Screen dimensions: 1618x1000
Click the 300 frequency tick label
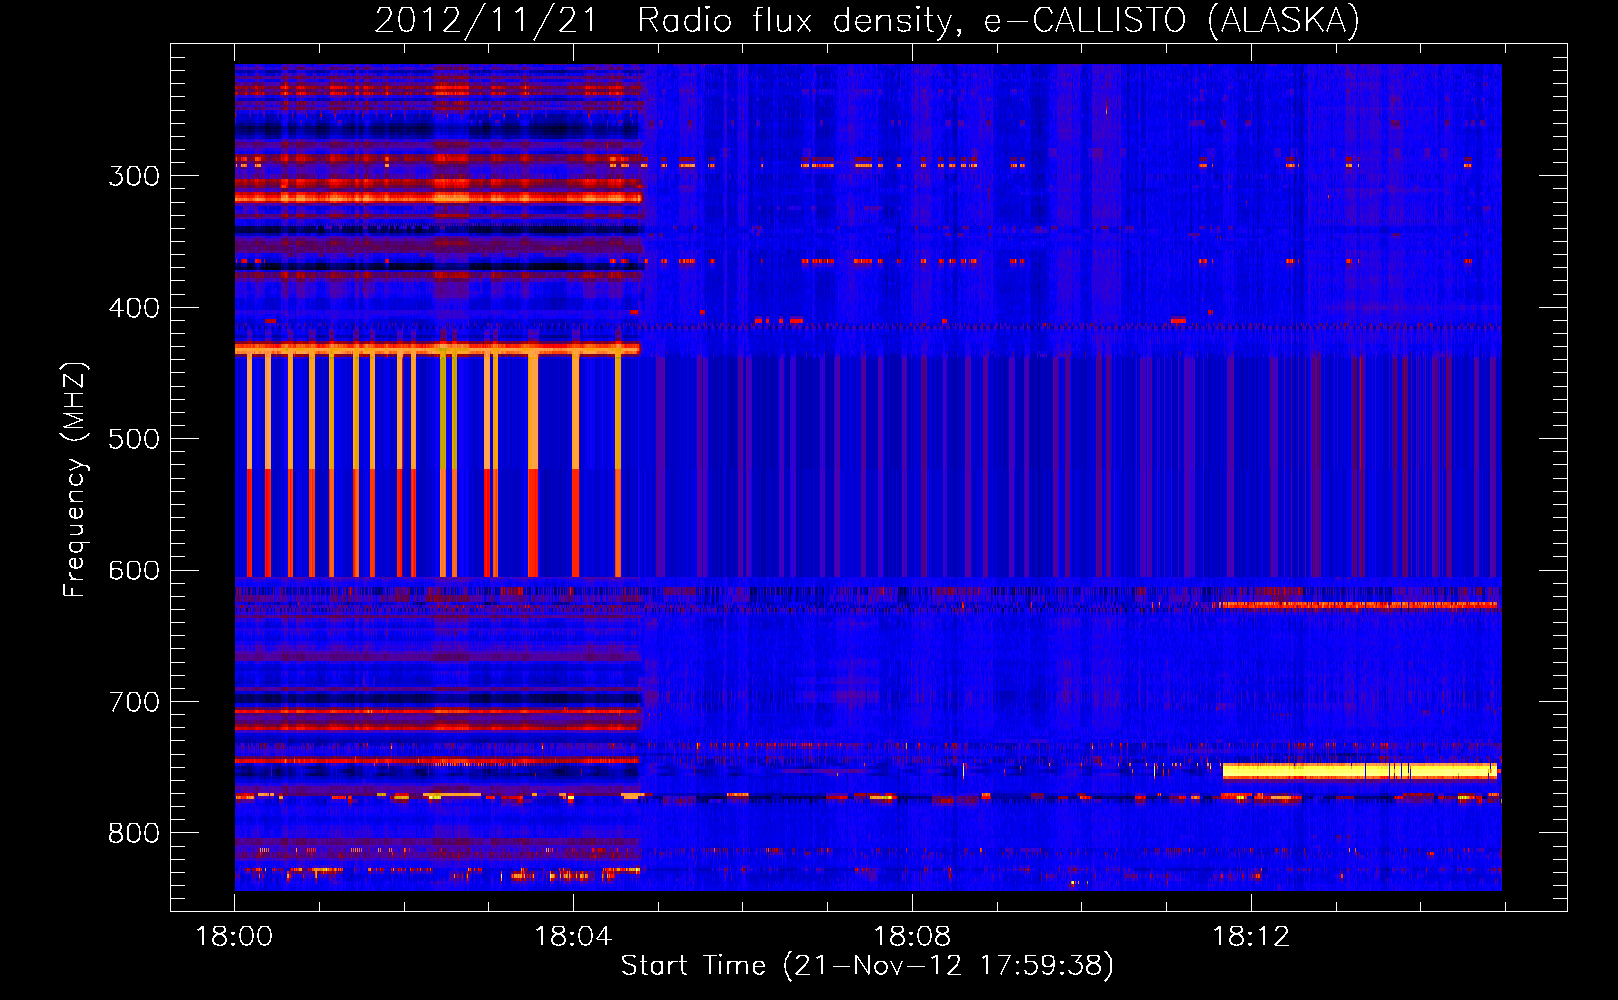click(134, 176)
